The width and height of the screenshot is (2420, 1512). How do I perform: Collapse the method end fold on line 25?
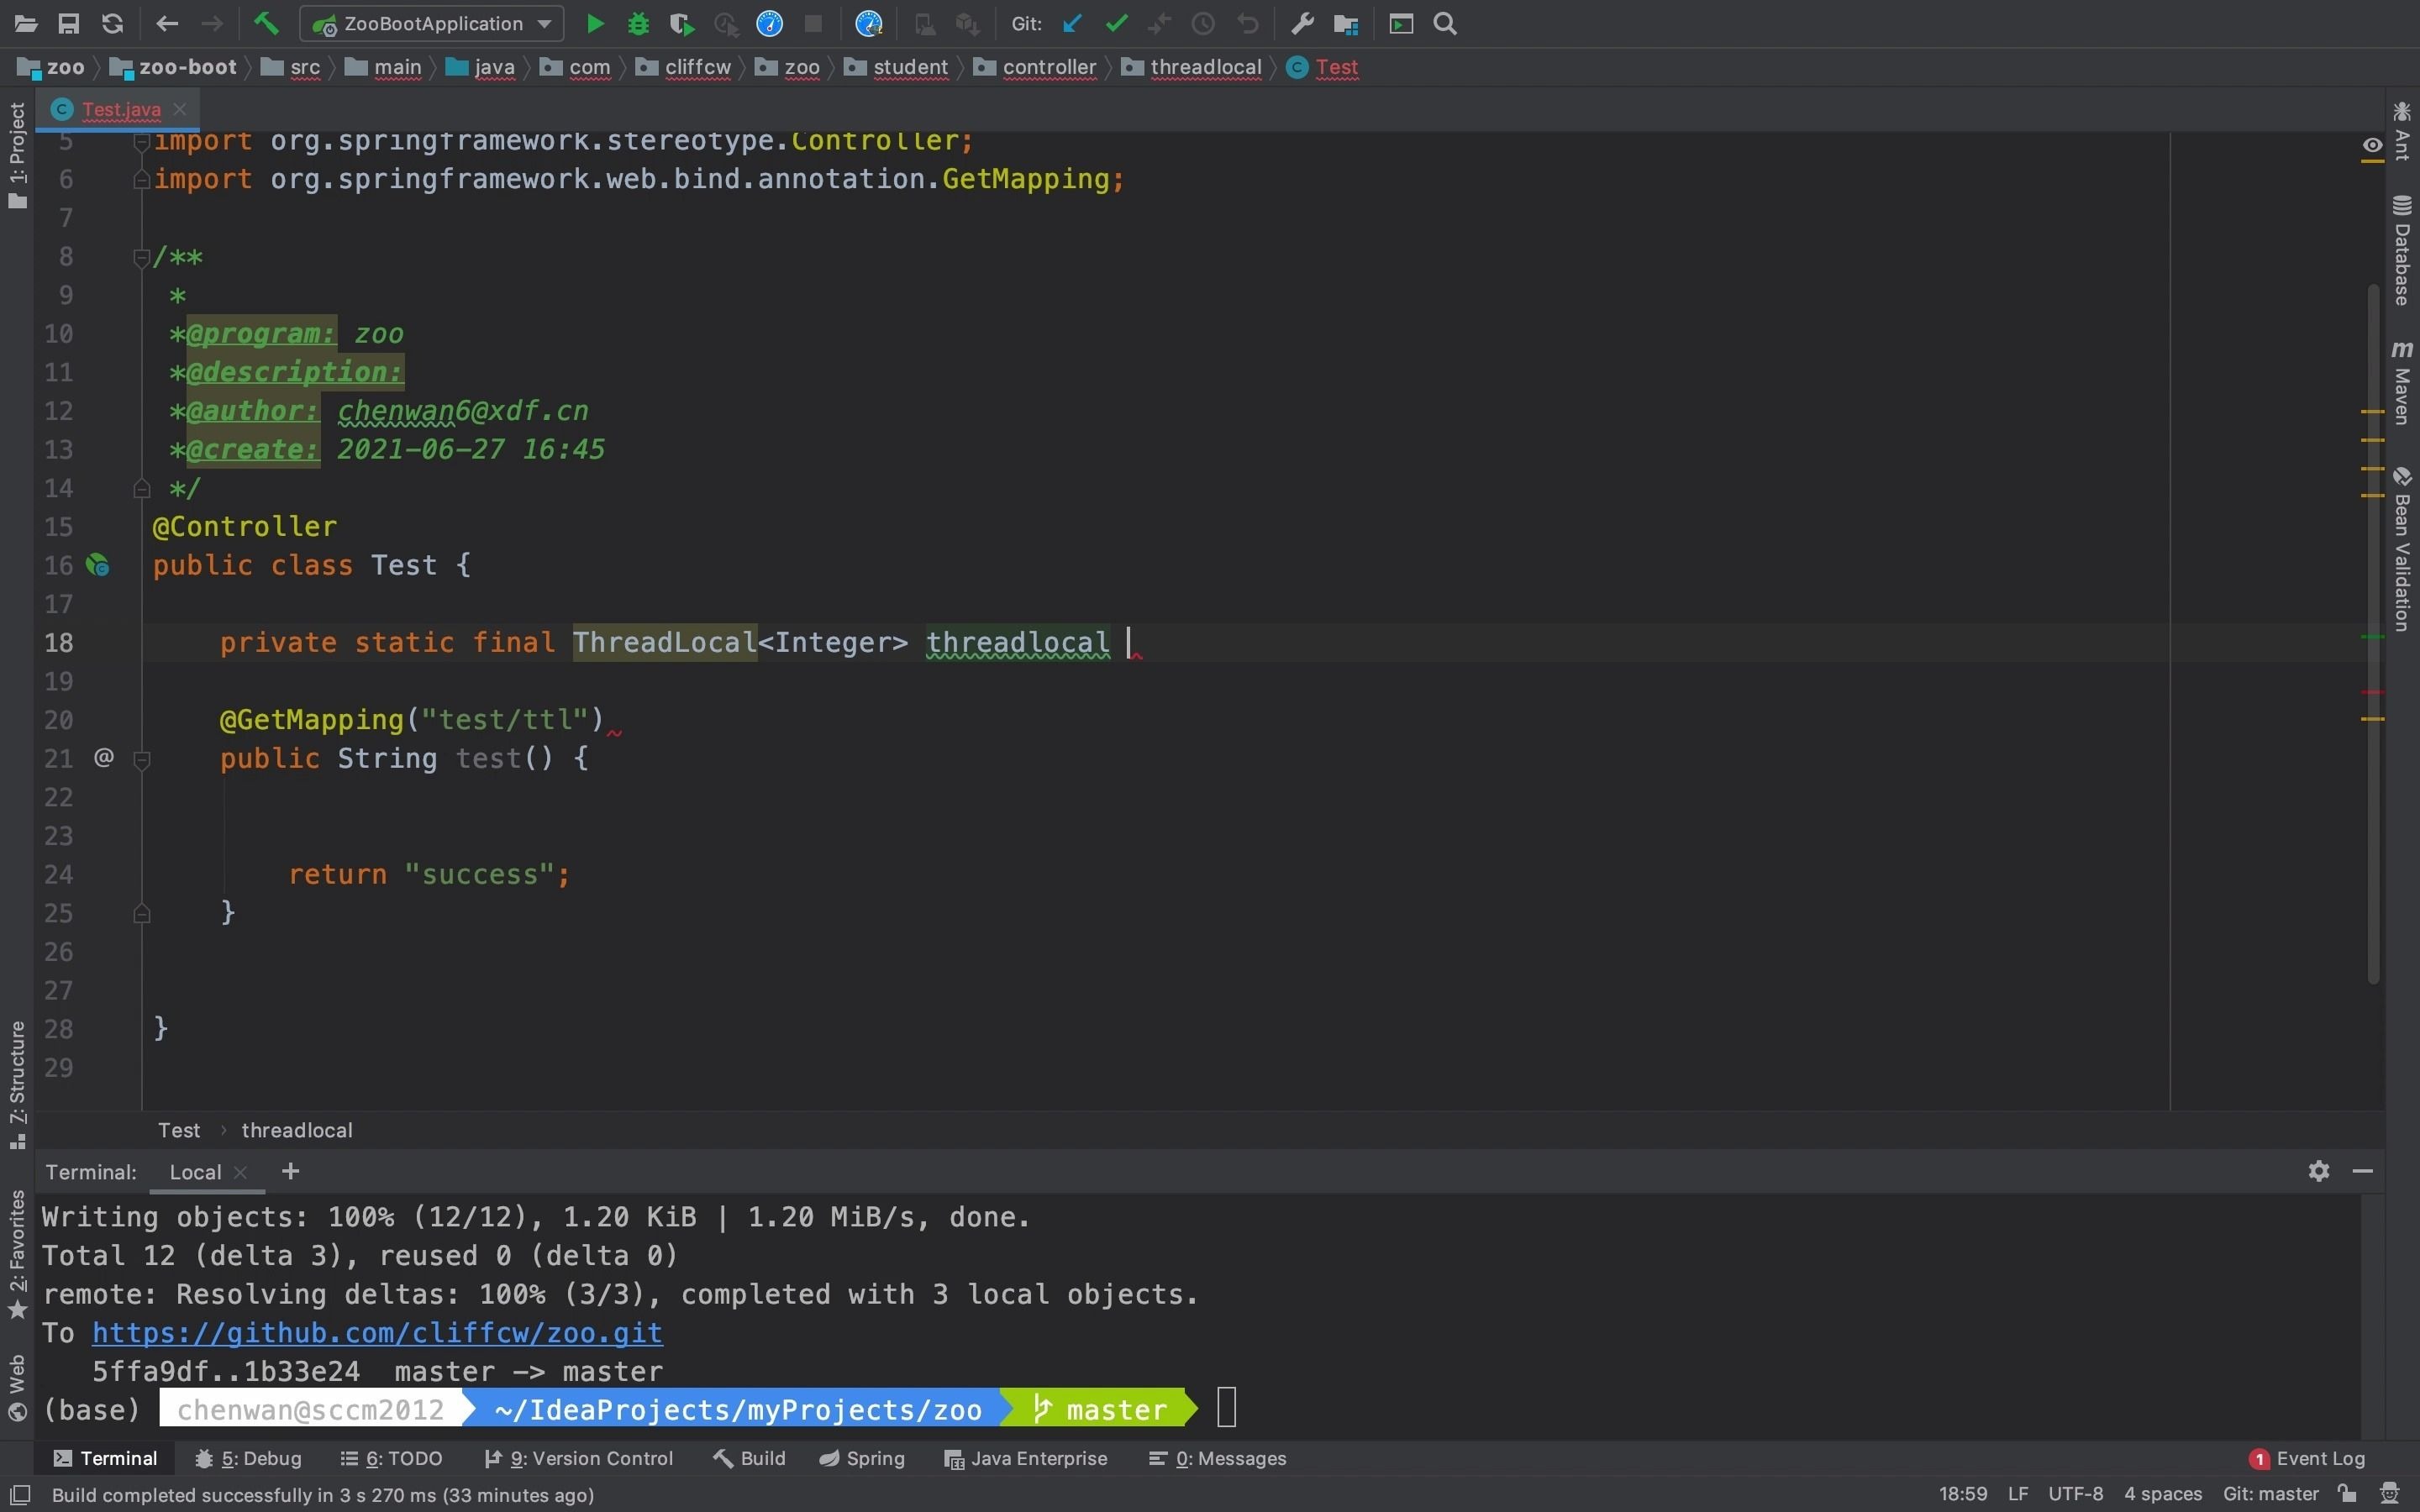(x=142, y=913)
